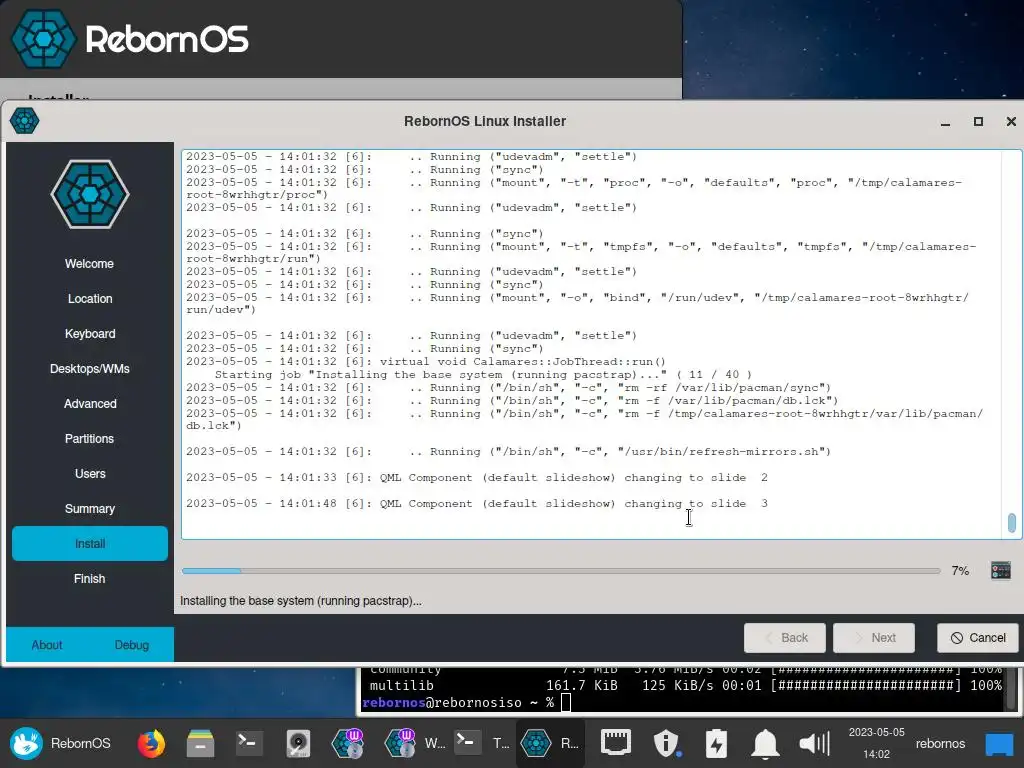Click the multilib line in terminal
The width and height of the screenshot is (1024, 768).
point(685,685)
